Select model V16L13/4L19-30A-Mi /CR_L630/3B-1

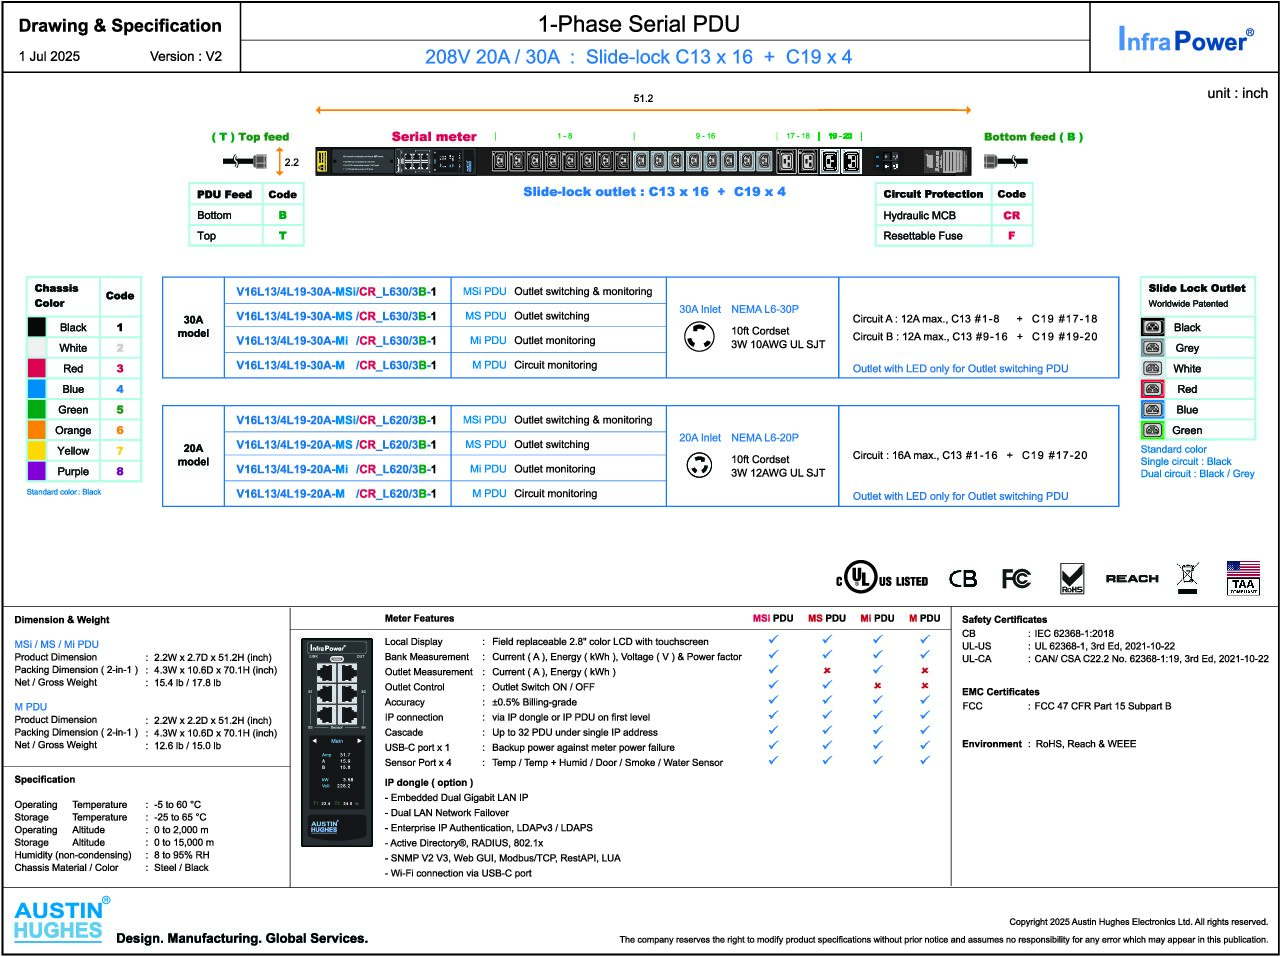tap(336, 341)
